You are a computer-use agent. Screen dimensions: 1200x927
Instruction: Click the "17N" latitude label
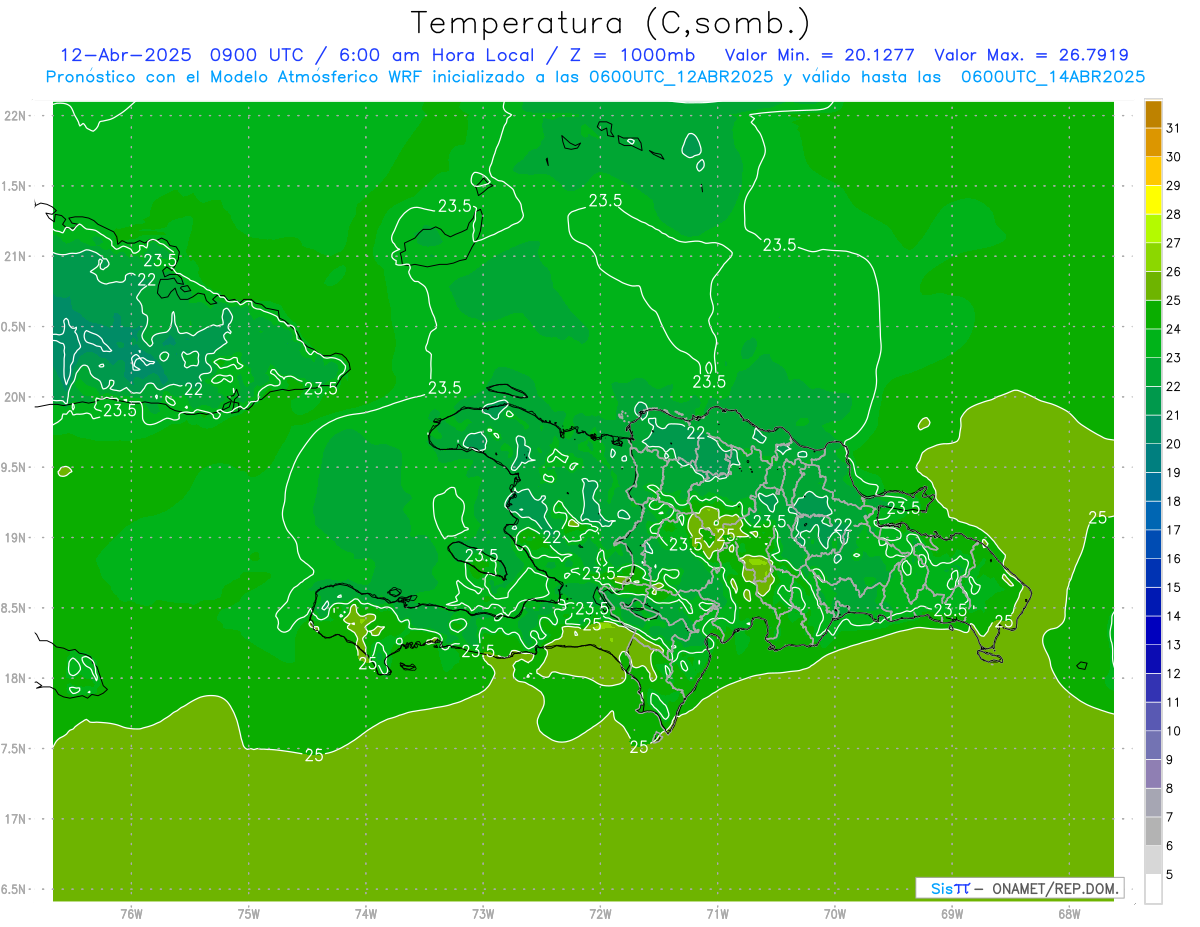tap(17, 820)
